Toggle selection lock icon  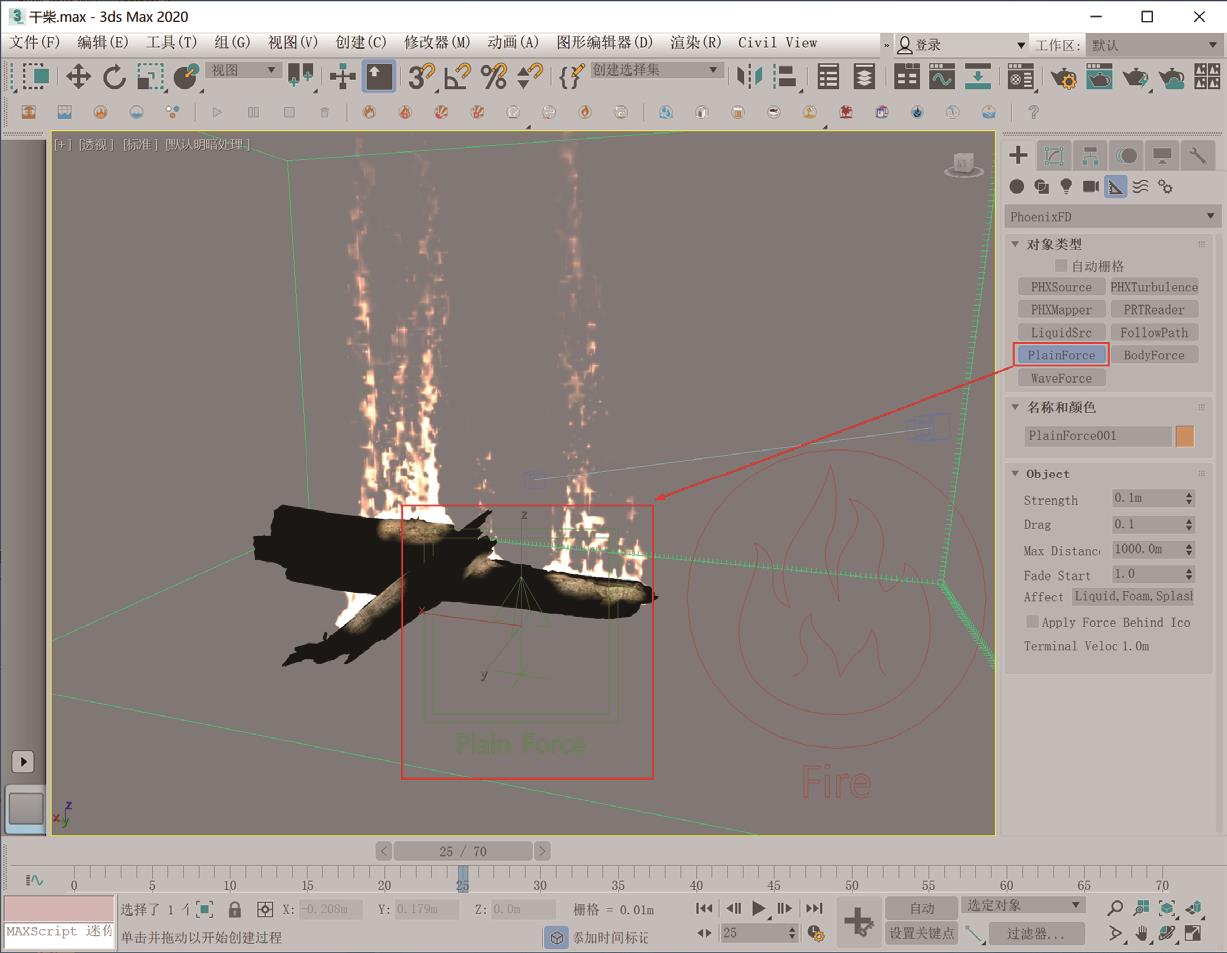point(234,909)
